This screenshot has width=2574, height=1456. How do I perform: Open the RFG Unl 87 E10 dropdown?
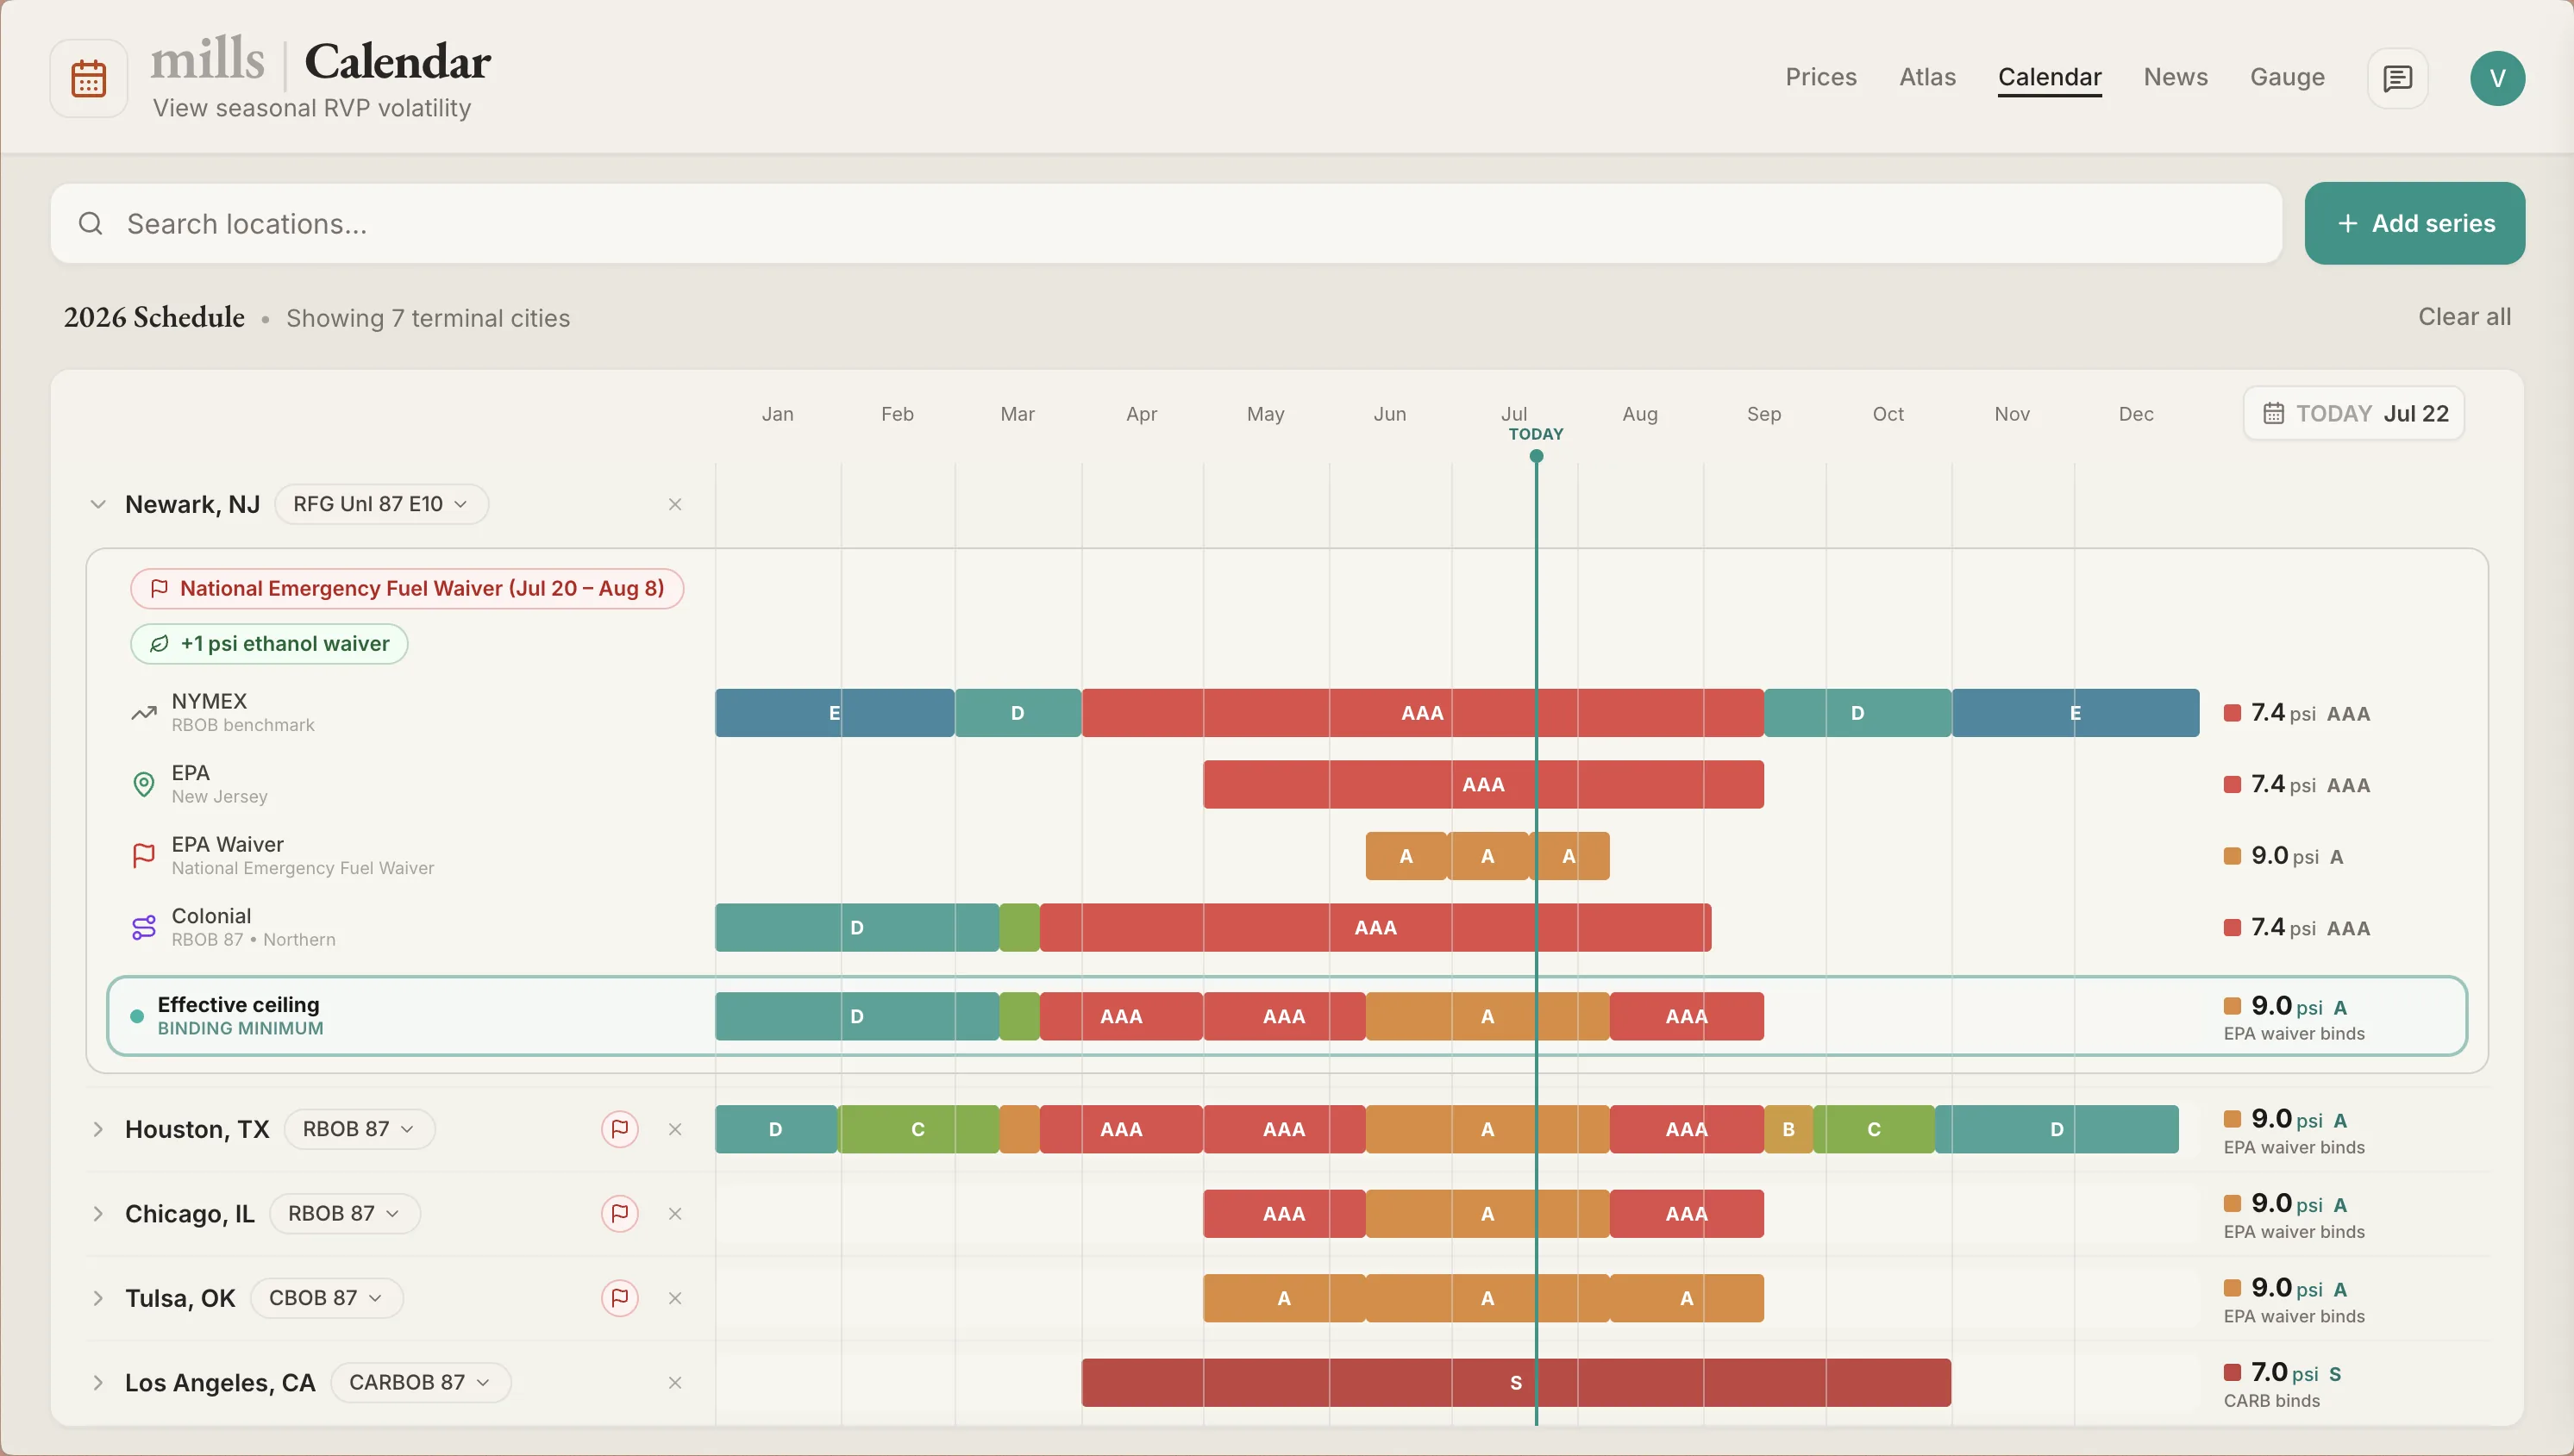(381, 504)
